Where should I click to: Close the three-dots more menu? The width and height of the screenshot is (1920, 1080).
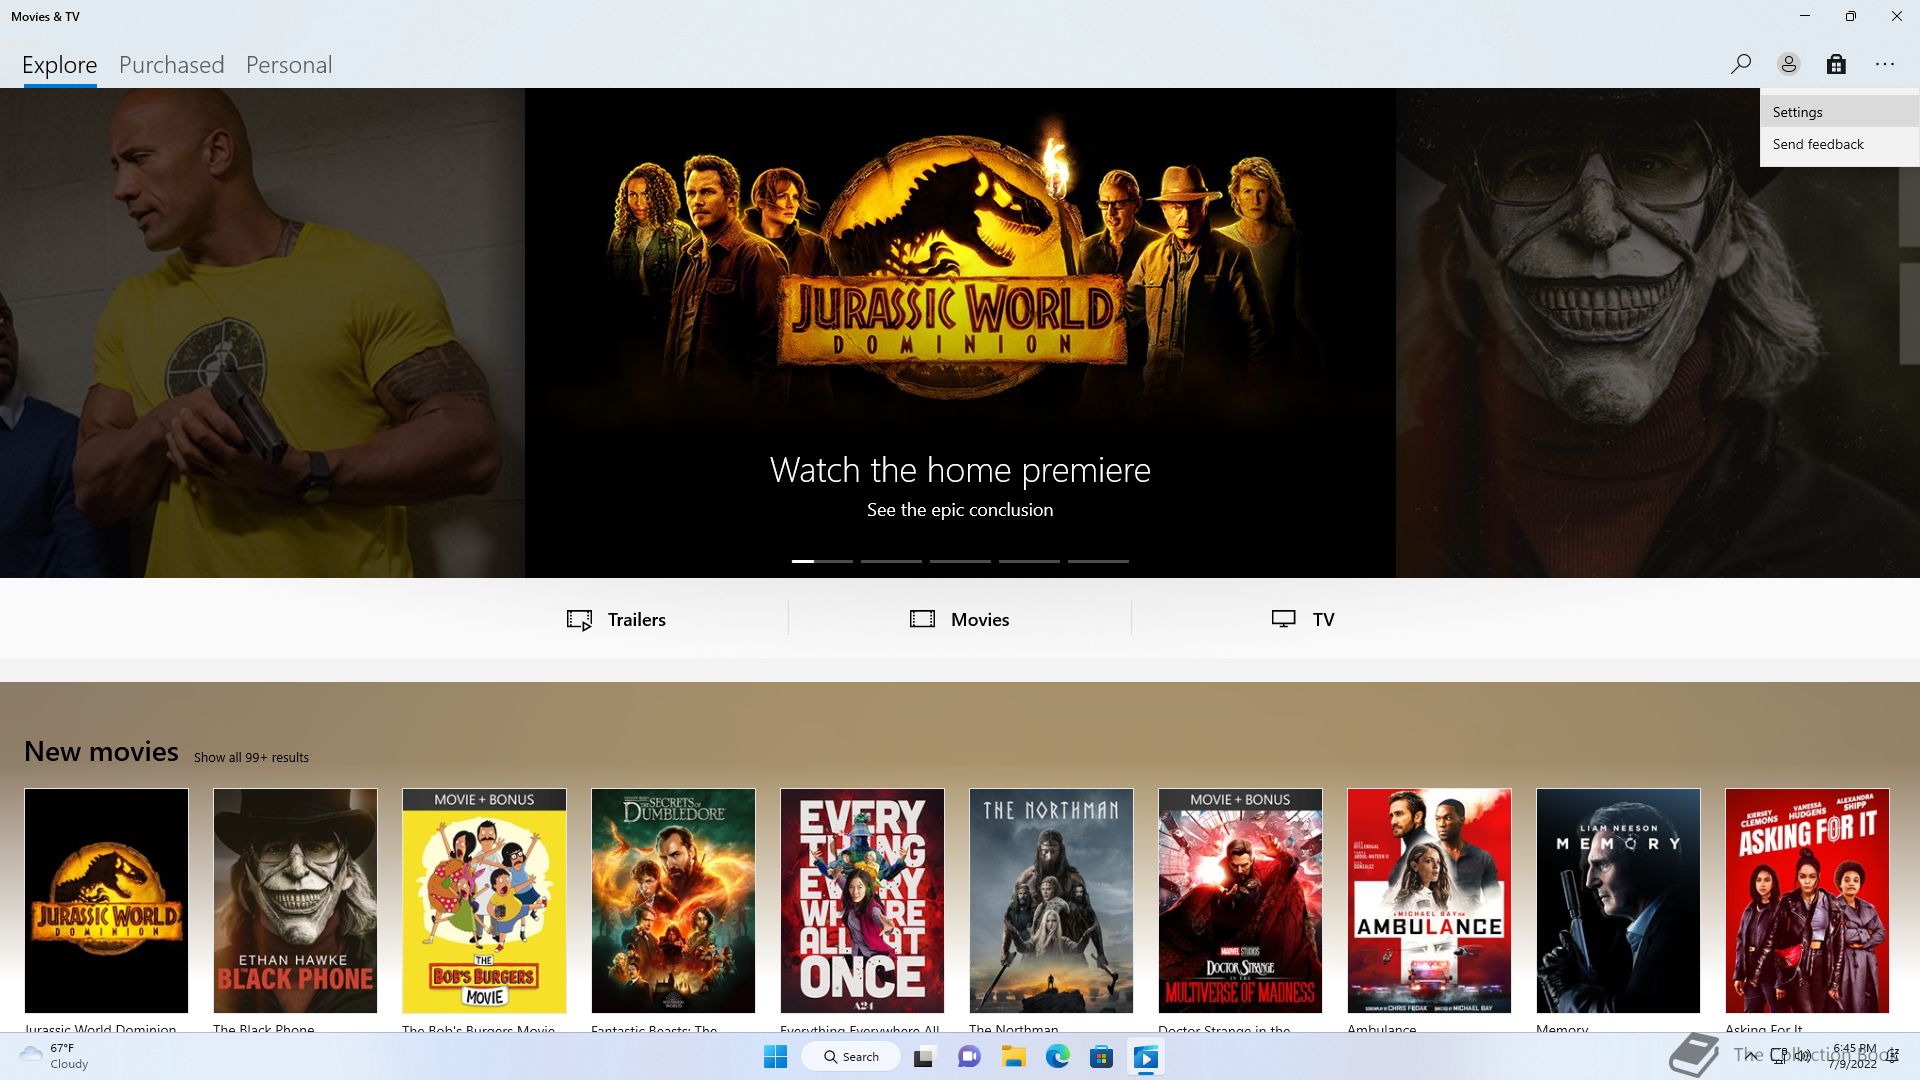pos(1885,64)
